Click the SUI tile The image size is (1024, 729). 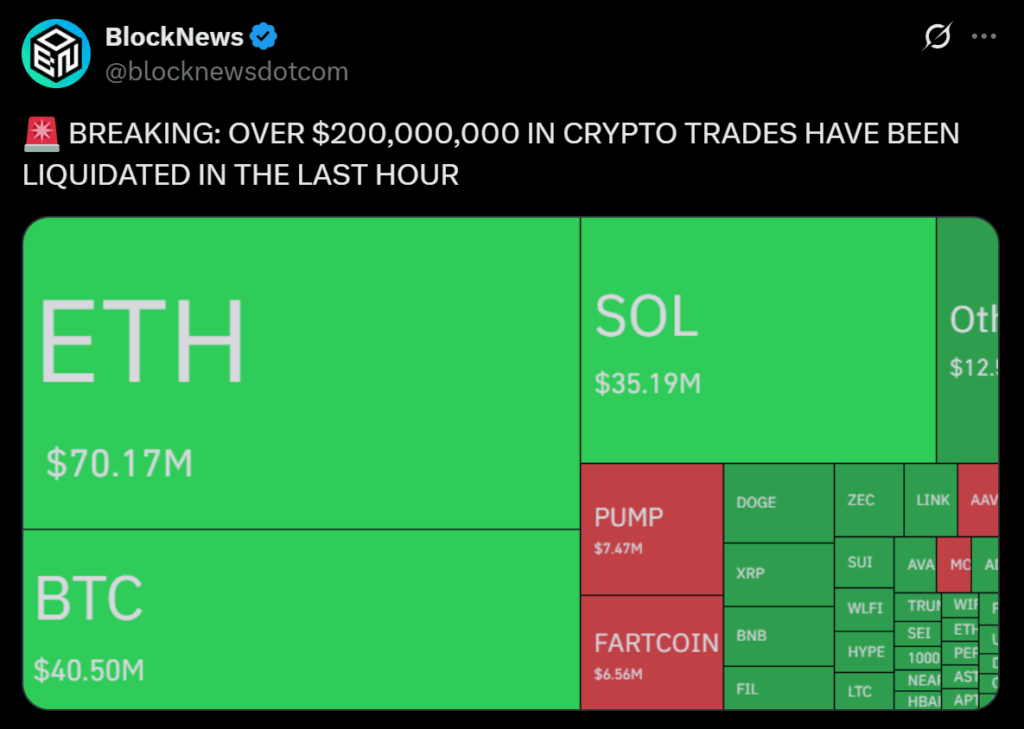pos(863,563)
